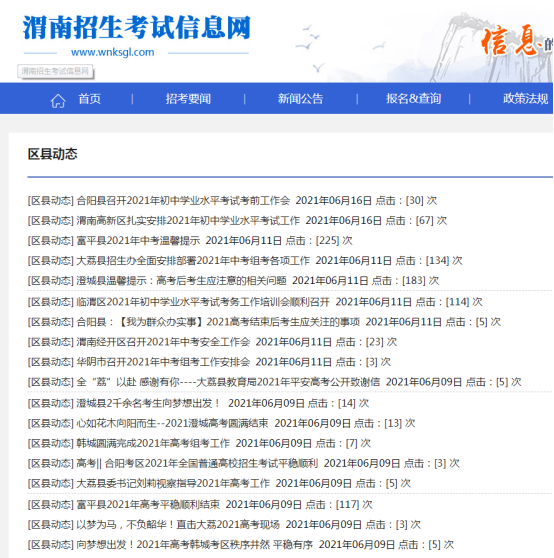The image size is (554, 558).
Task: Open 韩城圆满完成2021年高考组考工作 link
Action: [x=153, y=443]
